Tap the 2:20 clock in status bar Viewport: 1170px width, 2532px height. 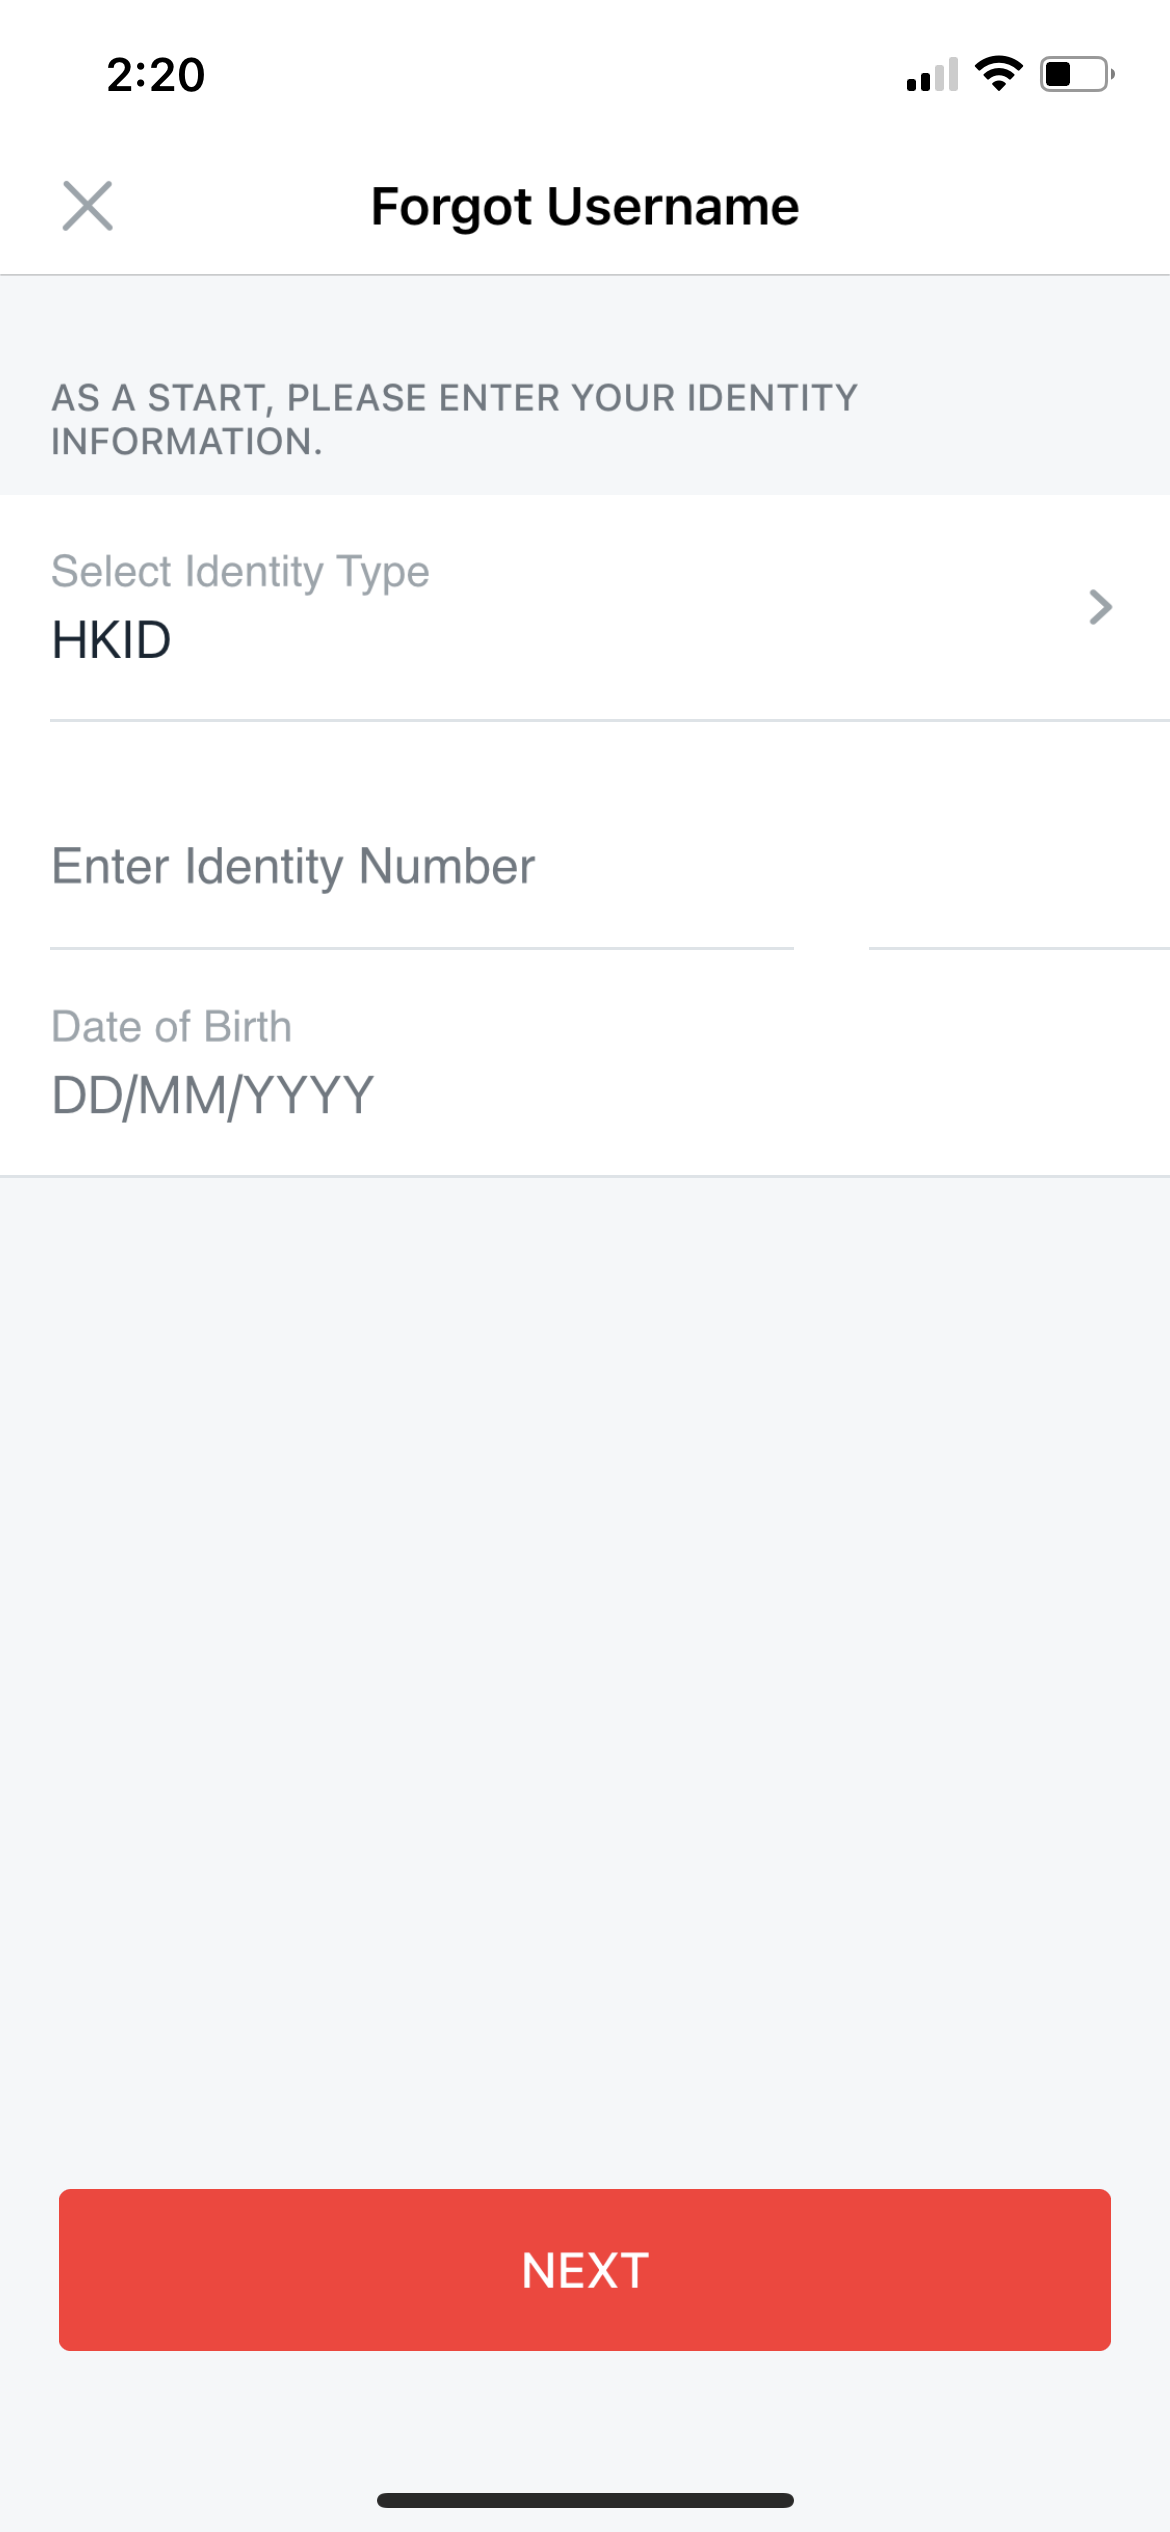point(156,75)
